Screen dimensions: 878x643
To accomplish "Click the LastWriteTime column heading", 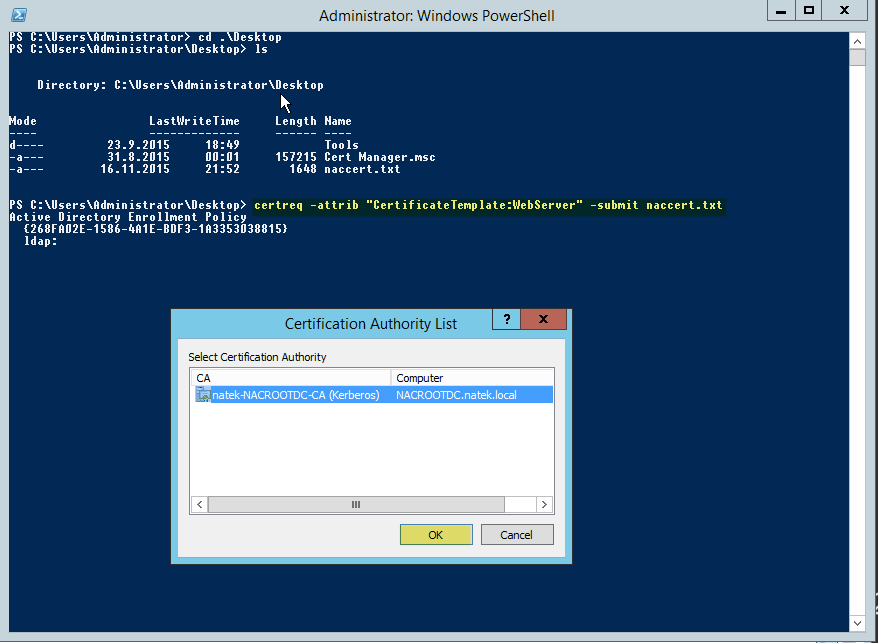I will pos(194,121).
